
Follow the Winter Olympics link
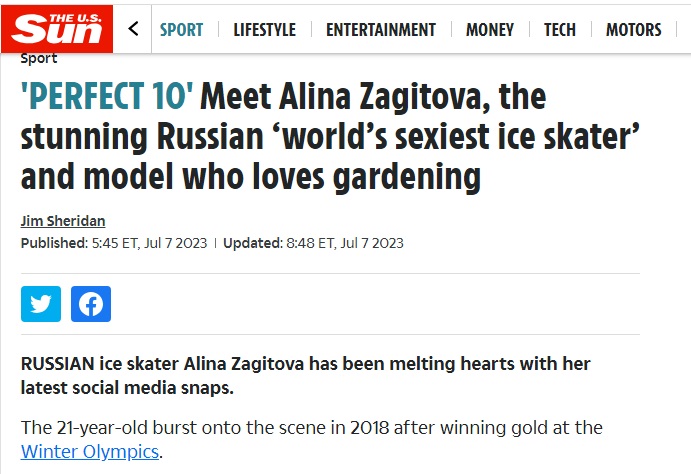pyautogui.click(x=90, y=452)
